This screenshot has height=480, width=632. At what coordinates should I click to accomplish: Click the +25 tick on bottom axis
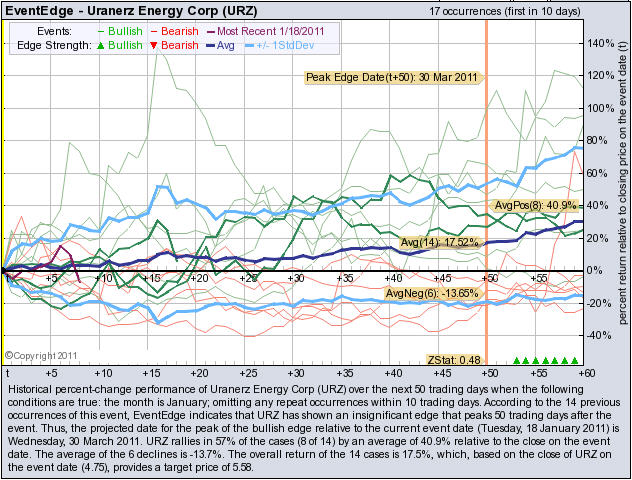coord(248,373)
